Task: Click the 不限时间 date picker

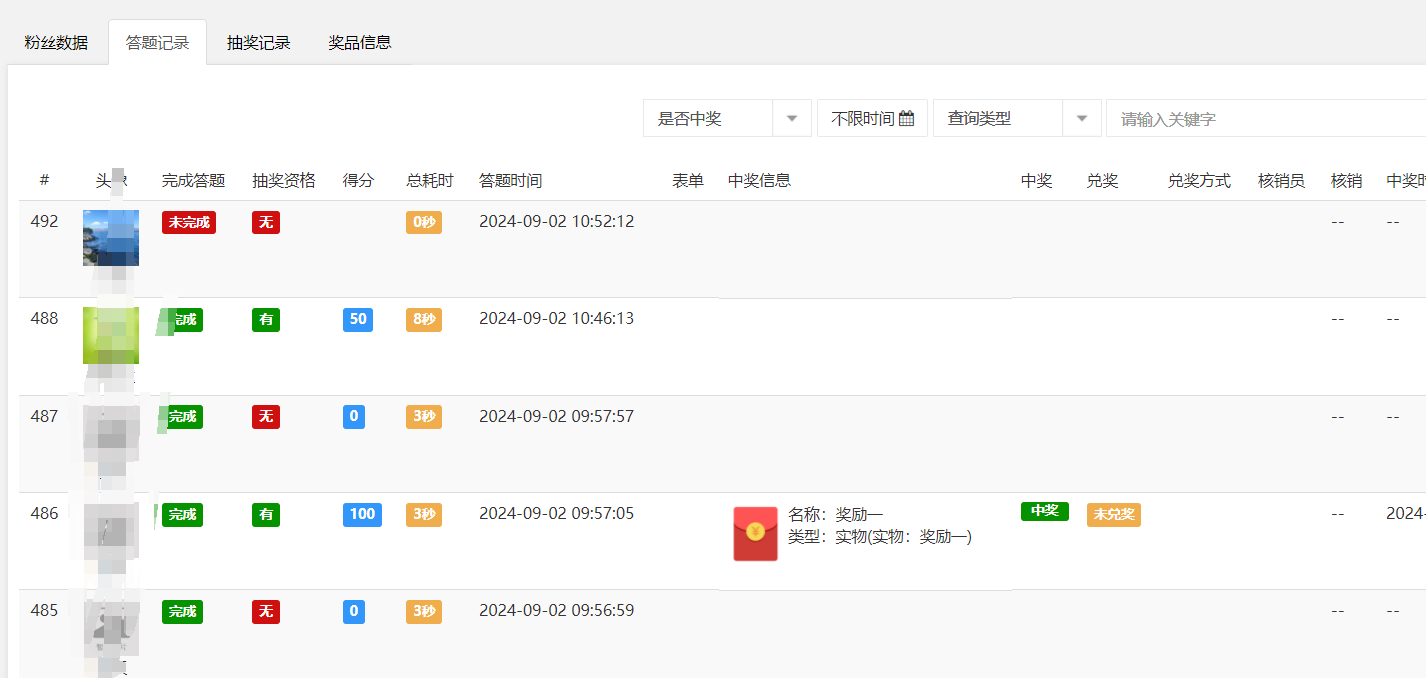Action: [x=872, y=118]
